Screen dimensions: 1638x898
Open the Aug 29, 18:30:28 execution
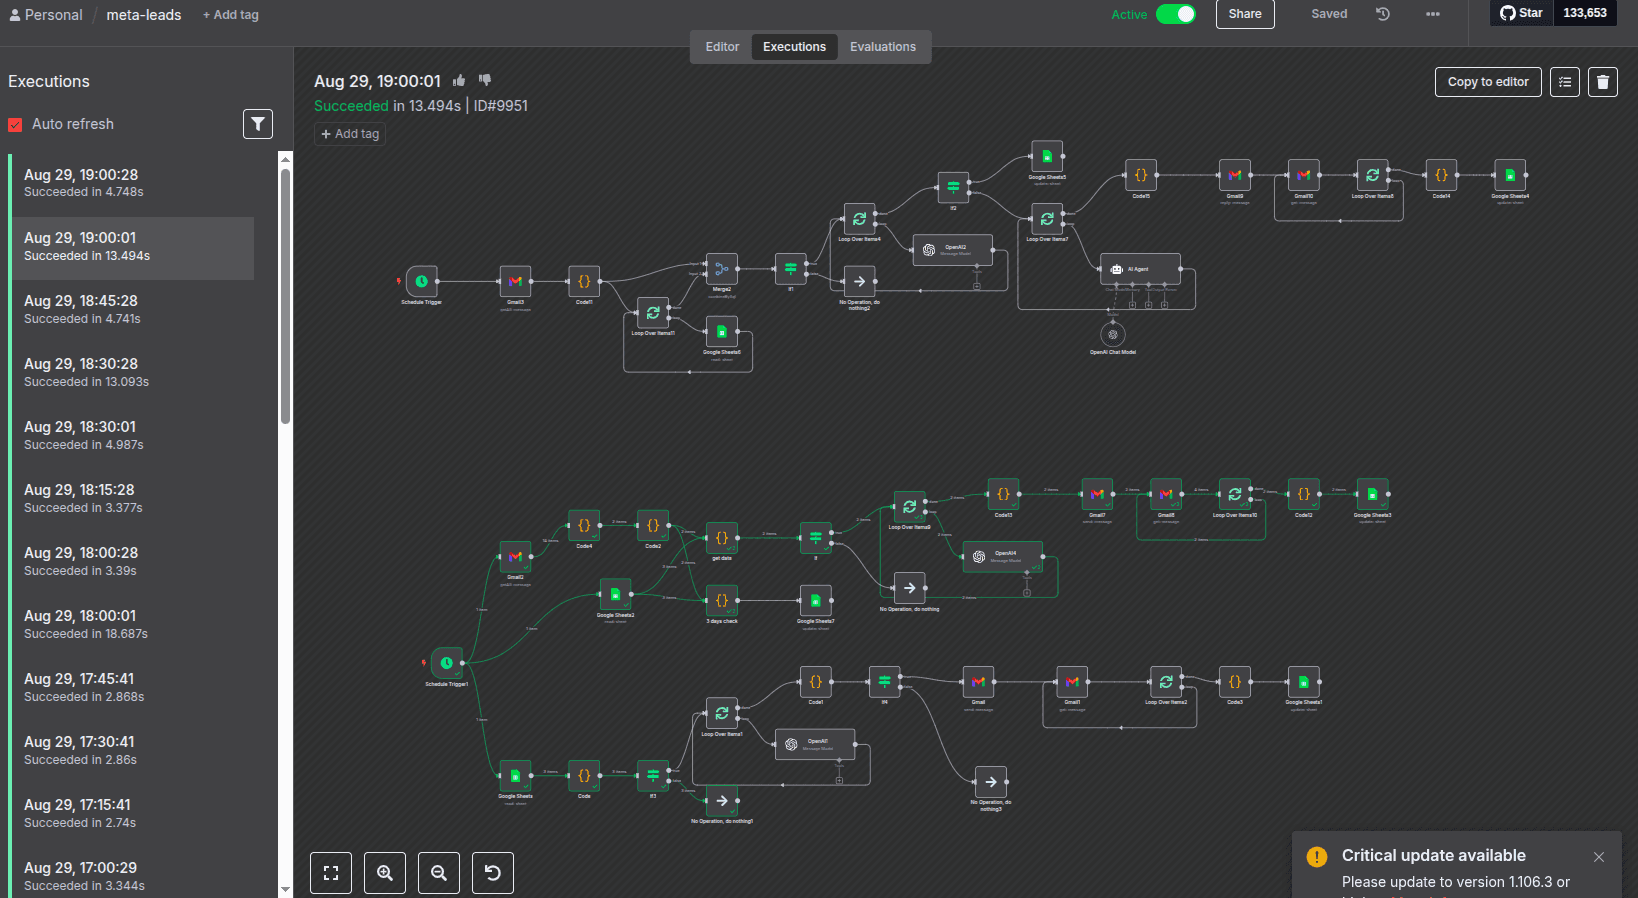(131, 372)
